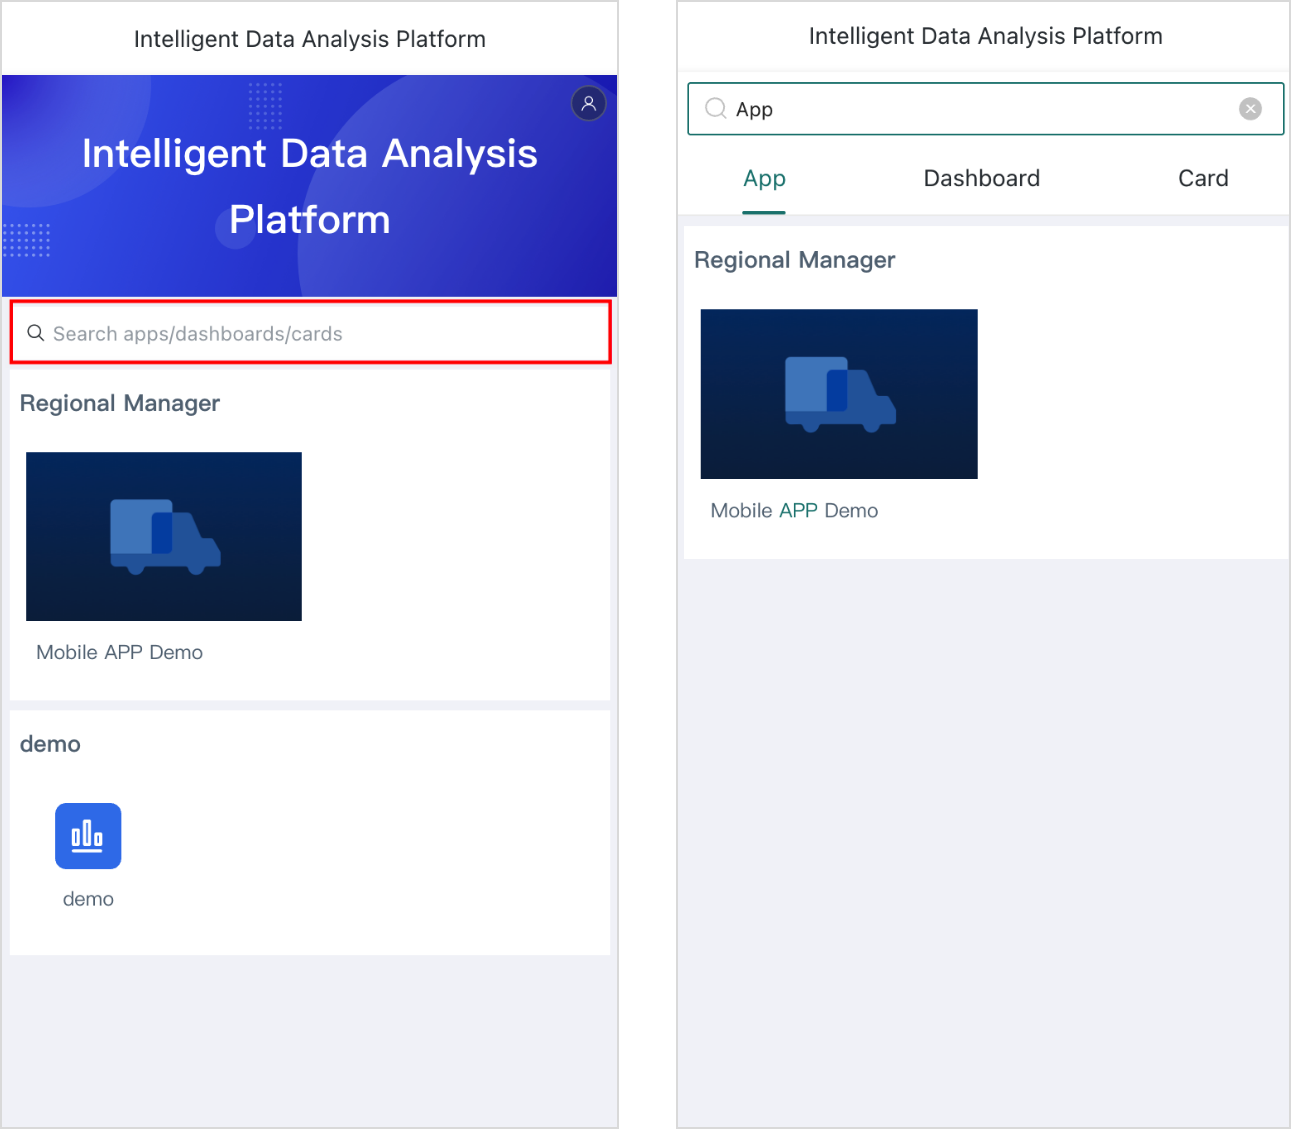Click the magnifier icon beside the App query
Viewport: 1291px width, 1130px height.
coord(716,108)
